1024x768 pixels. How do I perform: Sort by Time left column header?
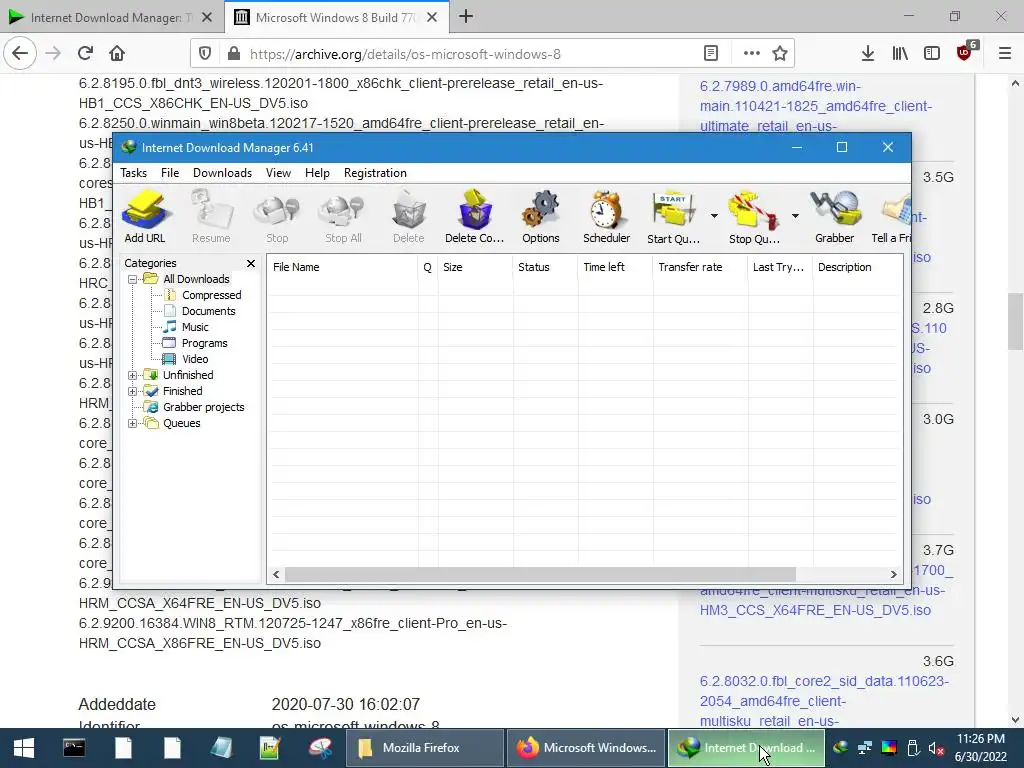(615, 267)
